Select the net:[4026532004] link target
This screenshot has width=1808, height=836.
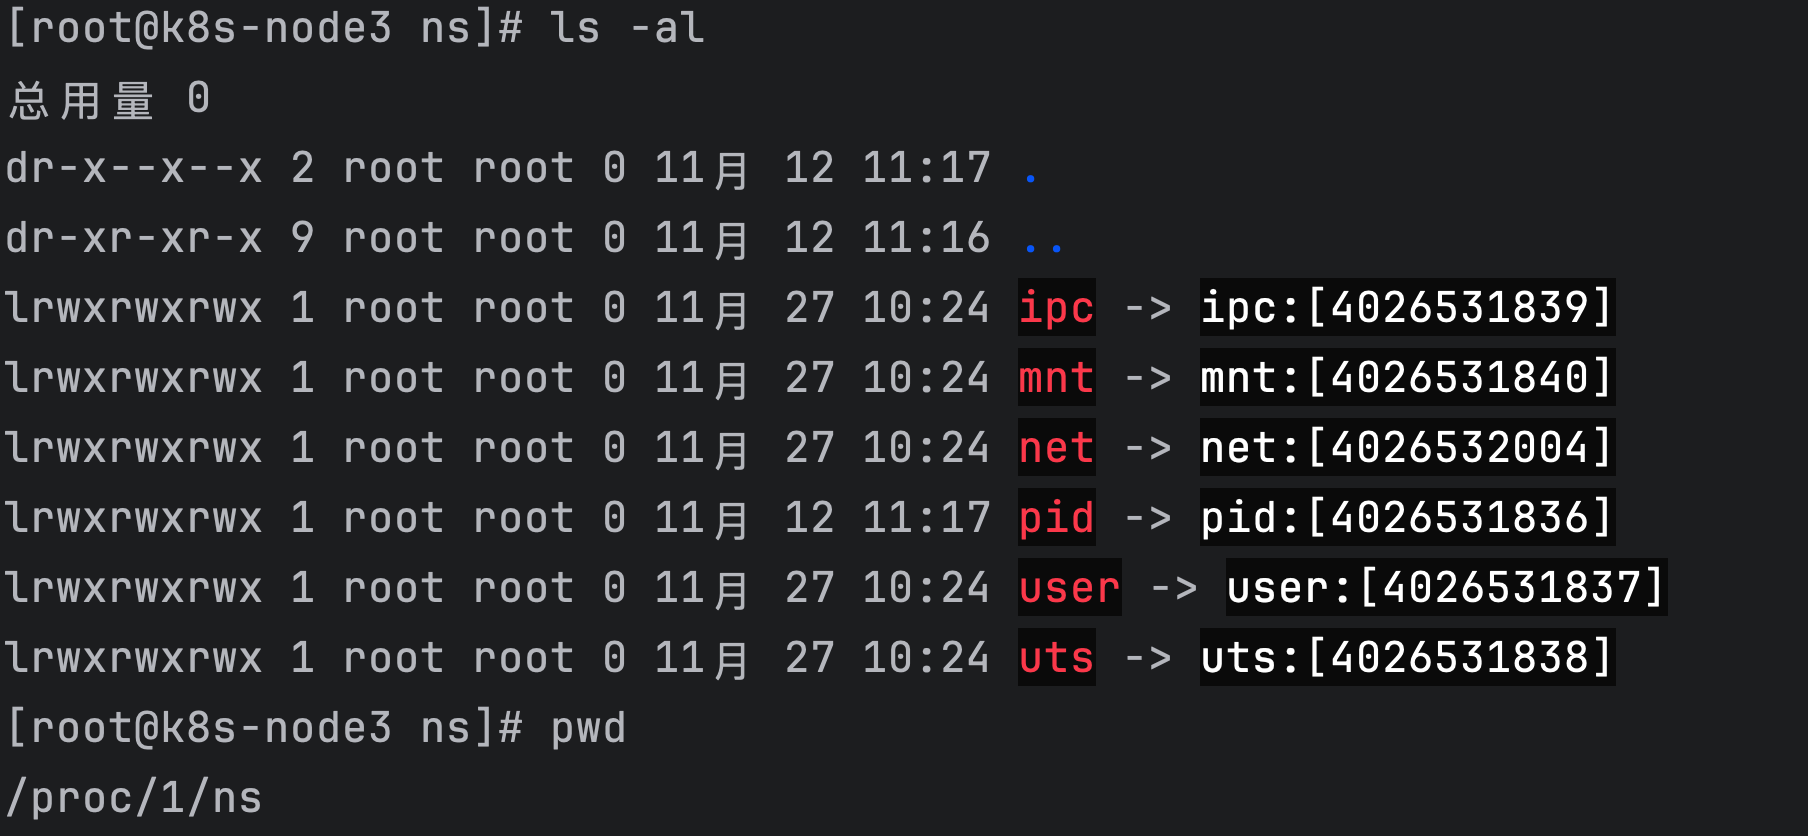(1406, 448)
